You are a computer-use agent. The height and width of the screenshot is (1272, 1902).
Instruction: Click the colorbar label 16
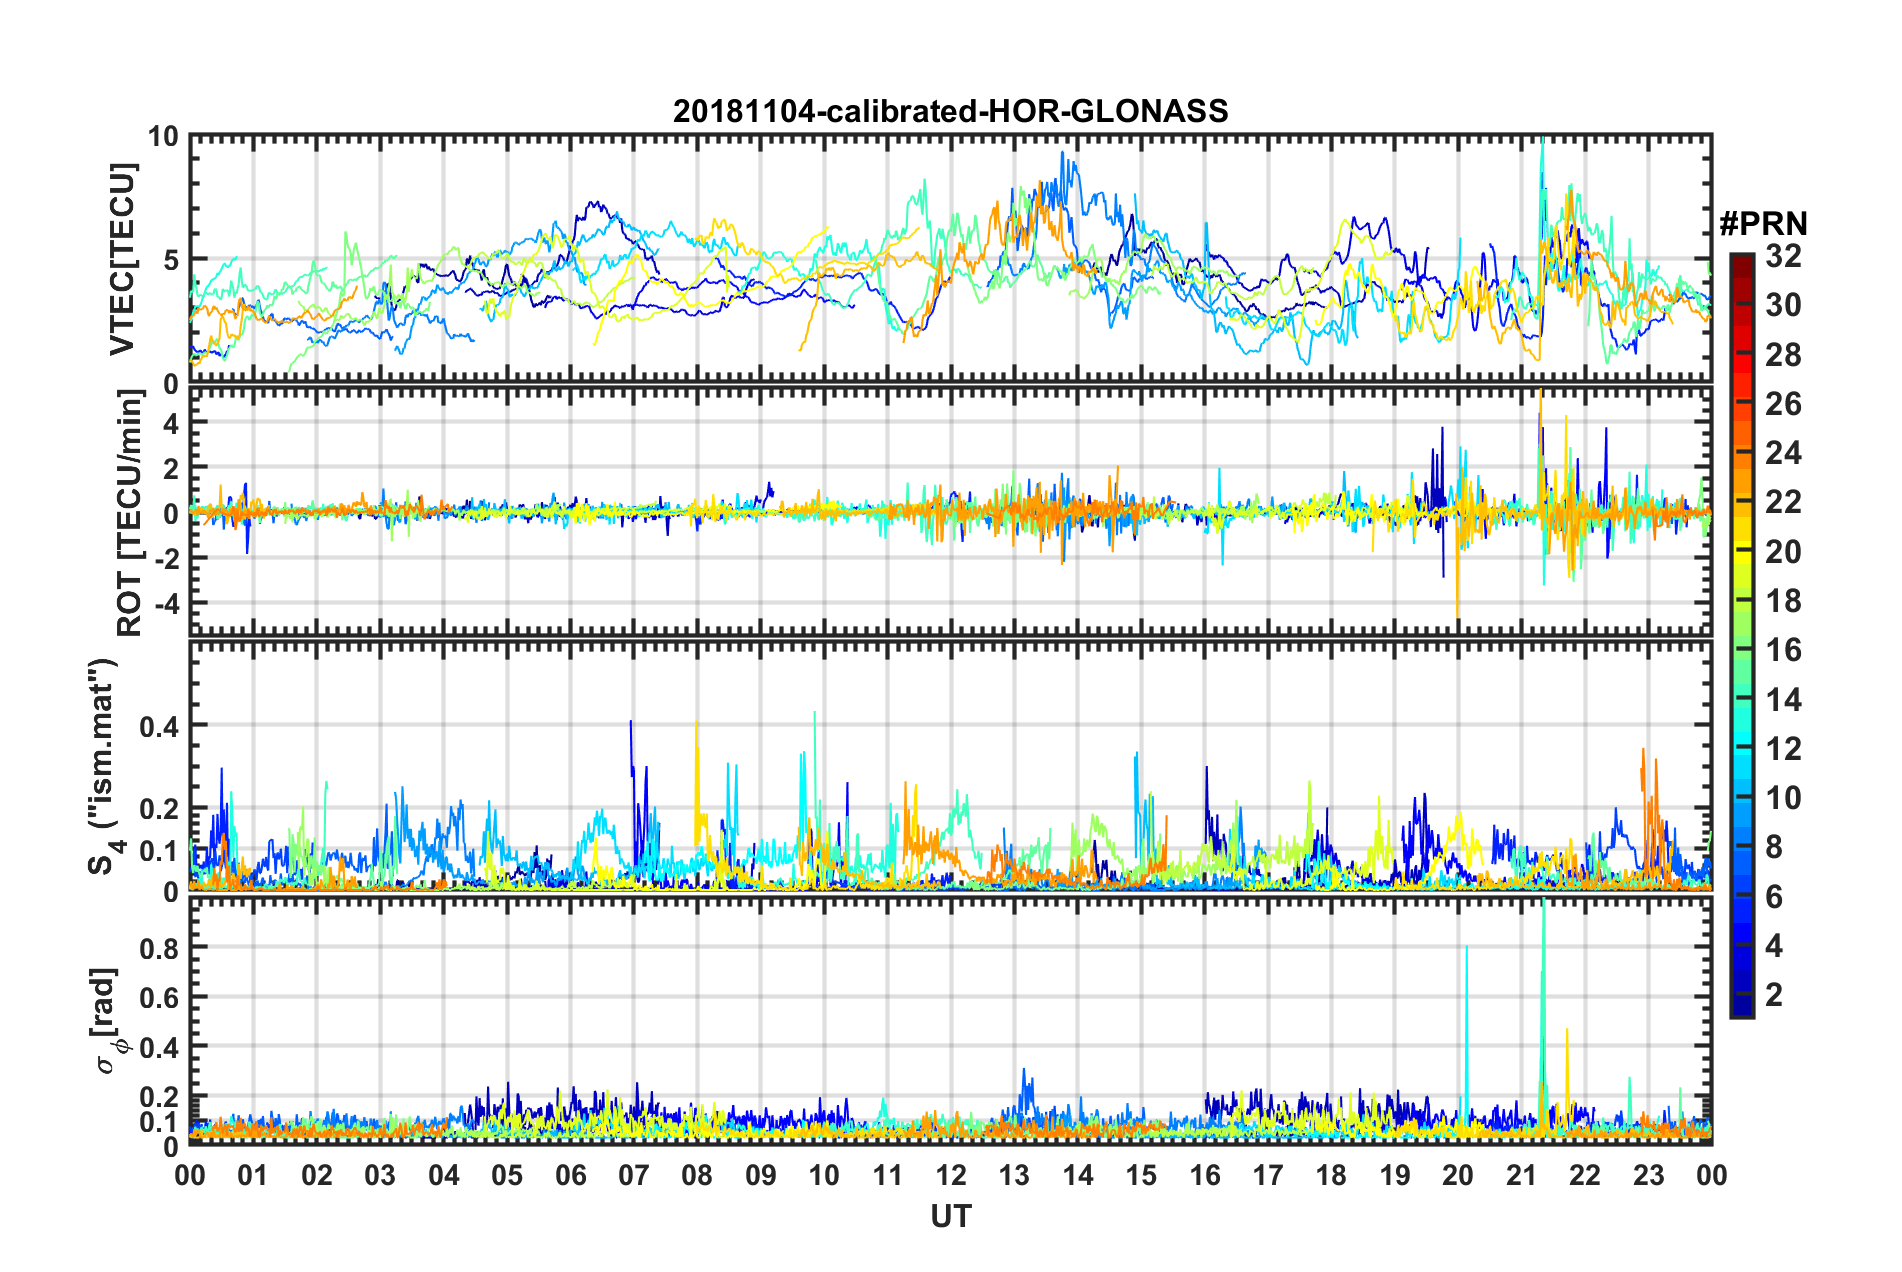click(1782, 650)
